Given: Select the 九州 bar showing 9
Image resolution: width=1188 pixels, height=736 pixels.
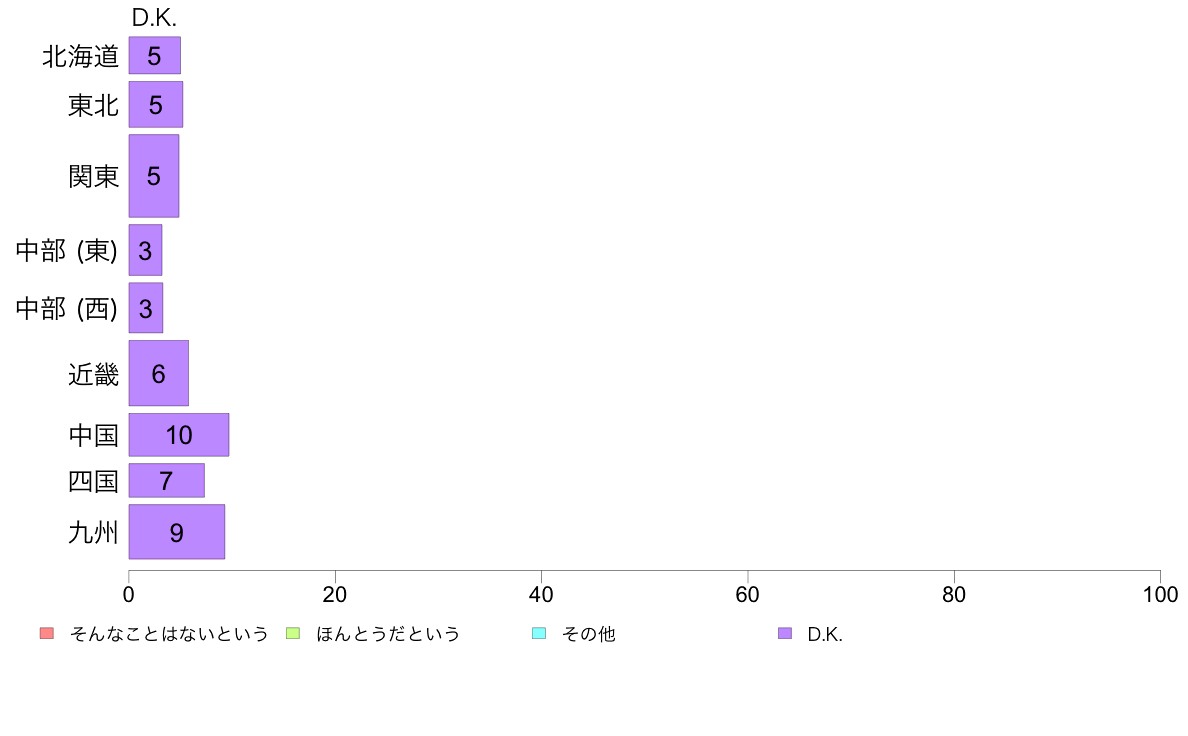Looking at the screenshot, I should click(177, 532).
